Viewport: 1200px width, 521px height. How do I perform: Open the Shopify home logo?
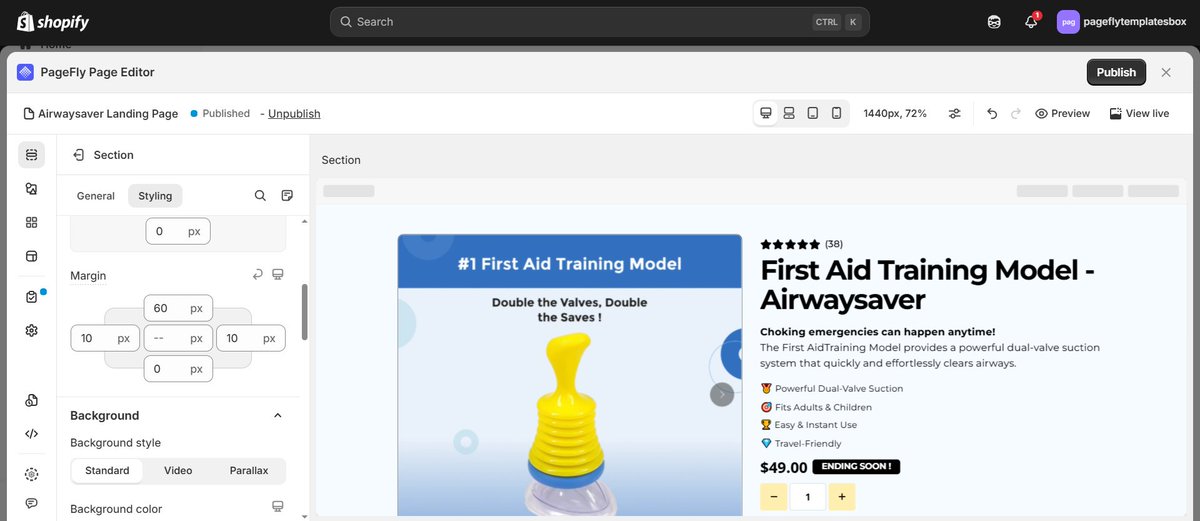[x=53, y=21]
